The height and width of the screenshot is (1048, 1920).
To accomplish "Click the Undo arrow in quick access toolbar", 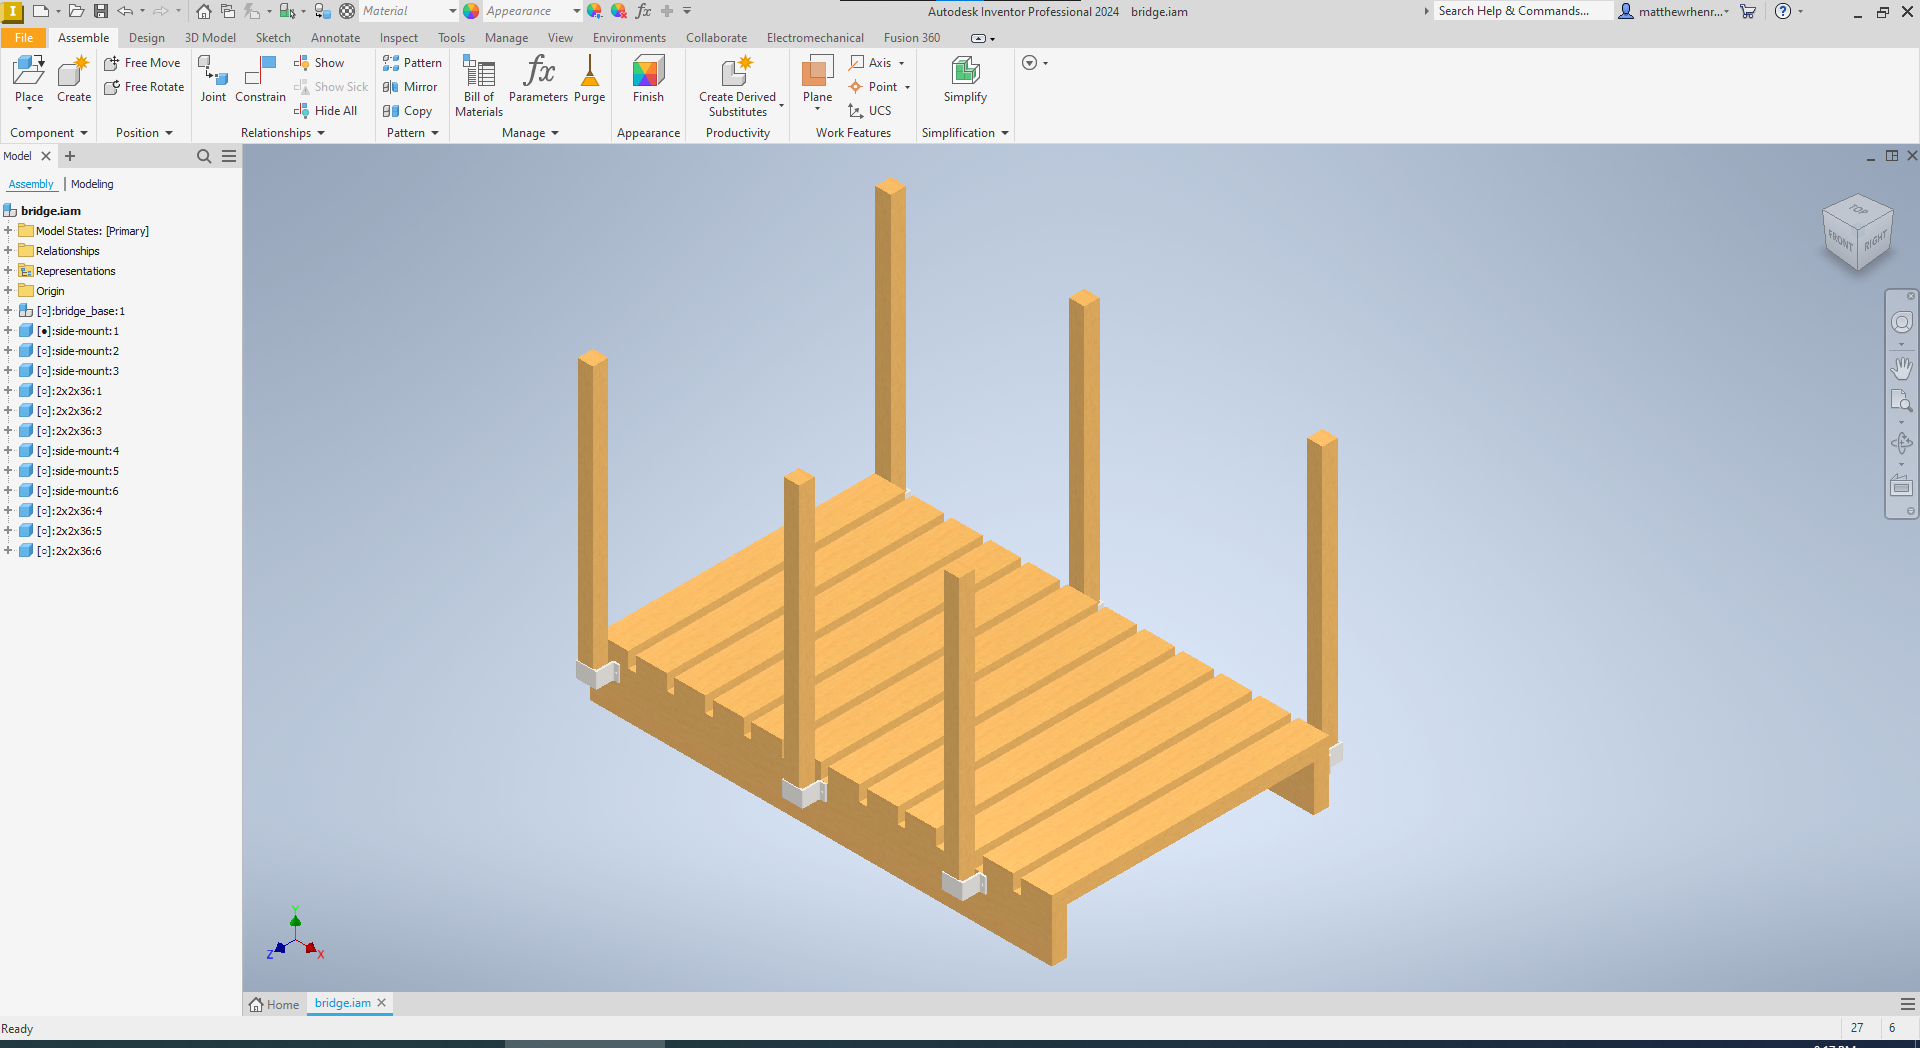I will (x=125, y=11).
